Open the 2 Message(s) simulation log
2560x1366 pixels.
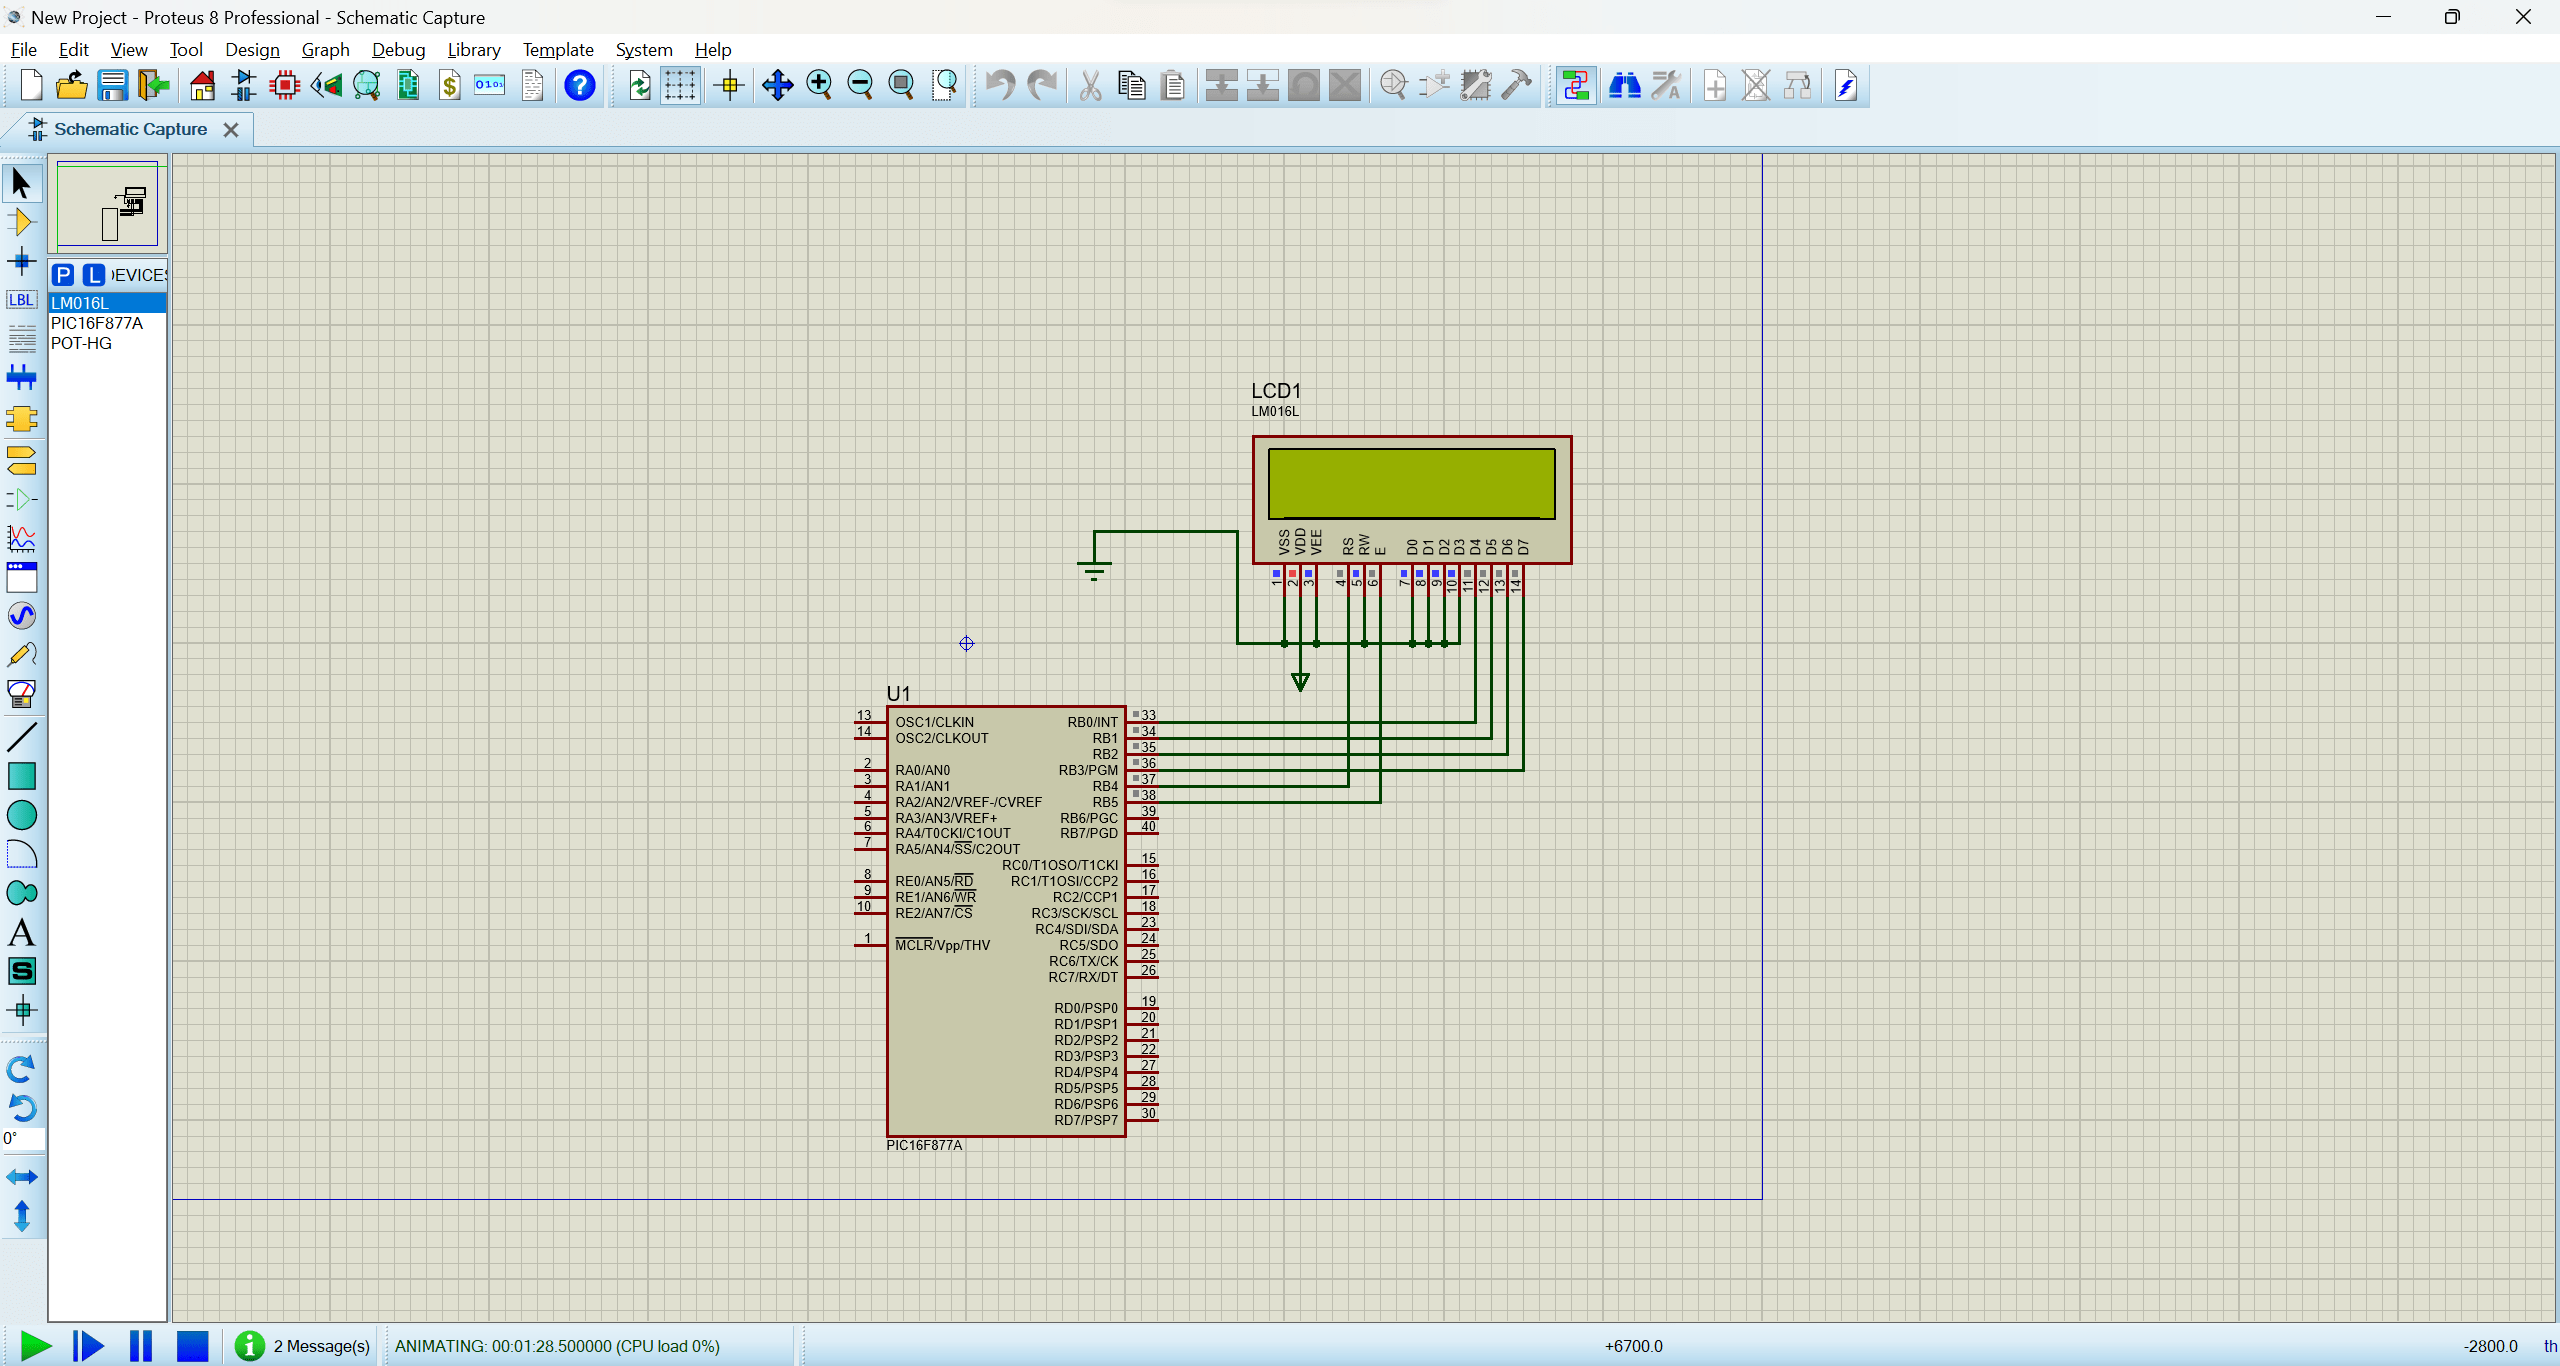click(321, 1346)
